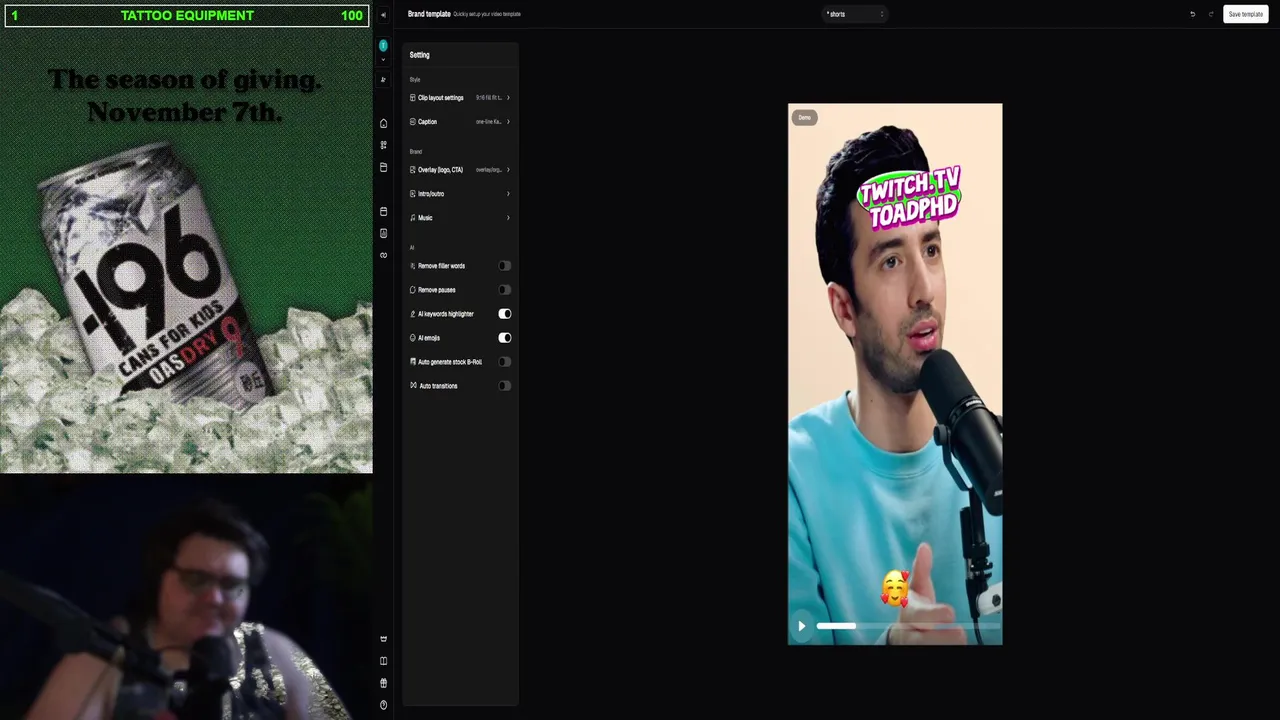Image resolution: width=1280 pixels, height=720 pixels.
Task: Click the Remove filler words icon
Action: click(413, 266)
